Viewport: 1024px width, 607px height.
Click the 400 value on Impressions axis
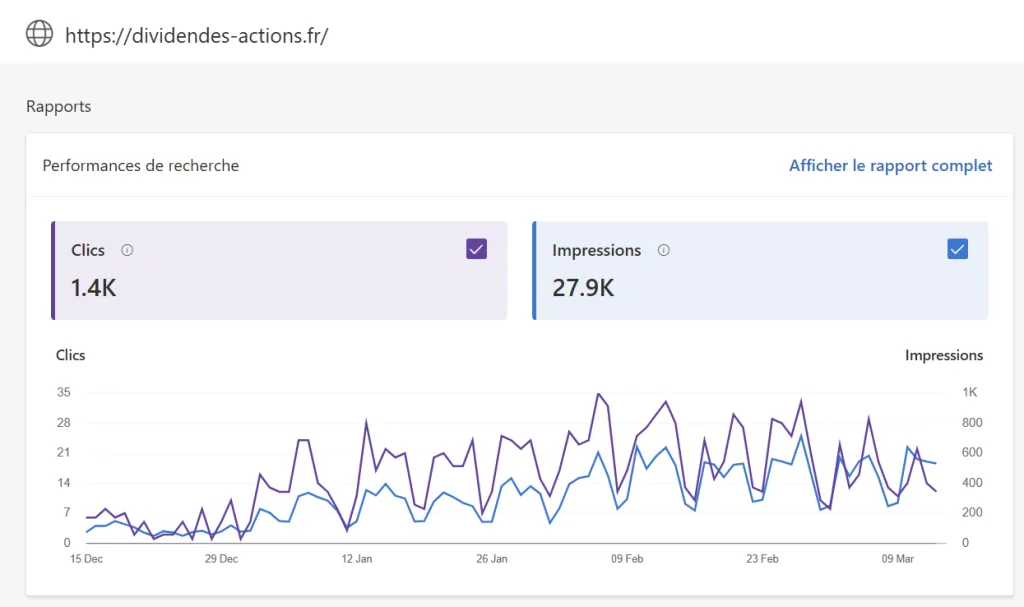(x=972, y=483)
